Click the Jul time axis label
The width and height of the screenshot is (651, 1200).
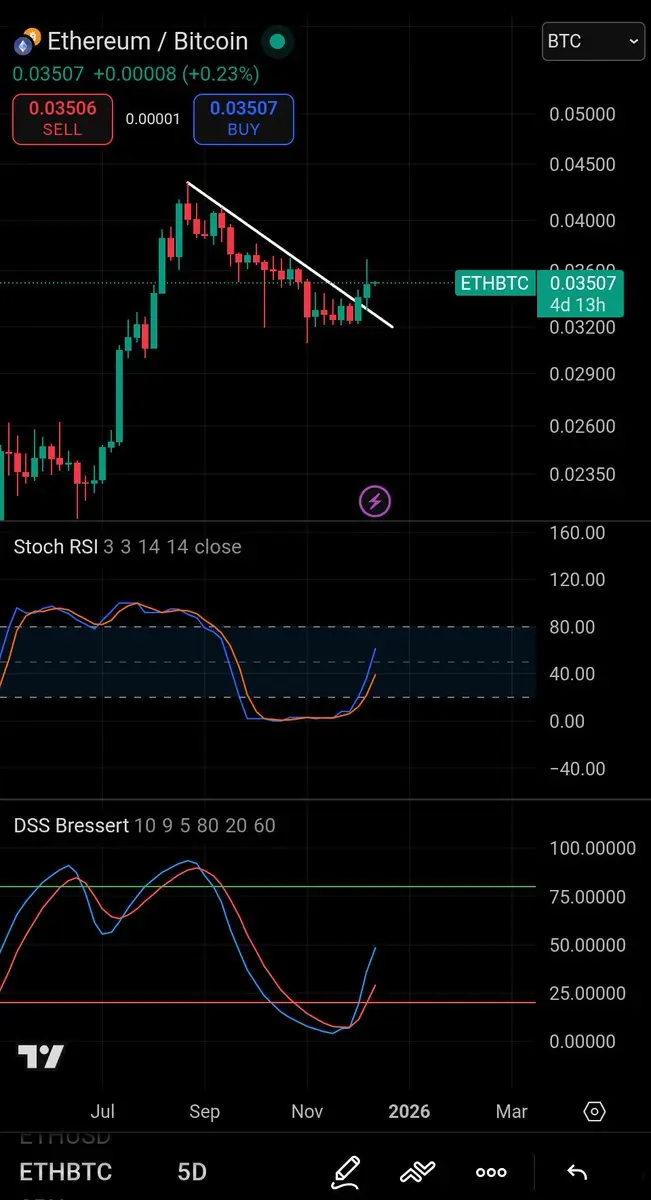coord(102,1111)
